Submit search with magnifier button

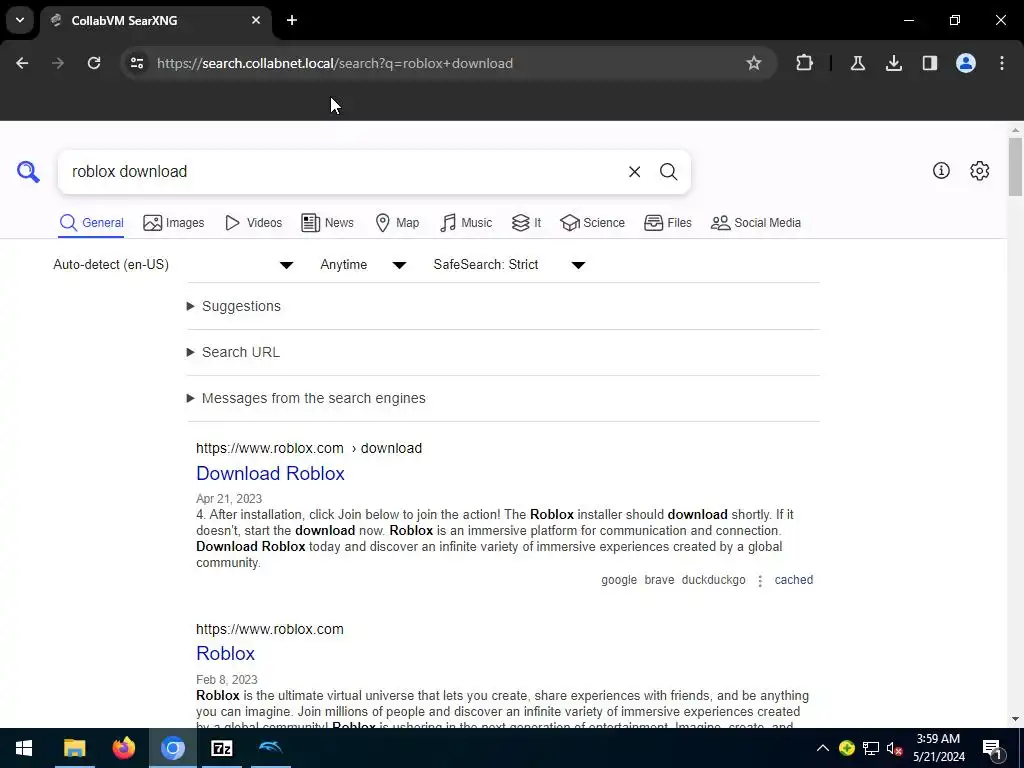668,172
